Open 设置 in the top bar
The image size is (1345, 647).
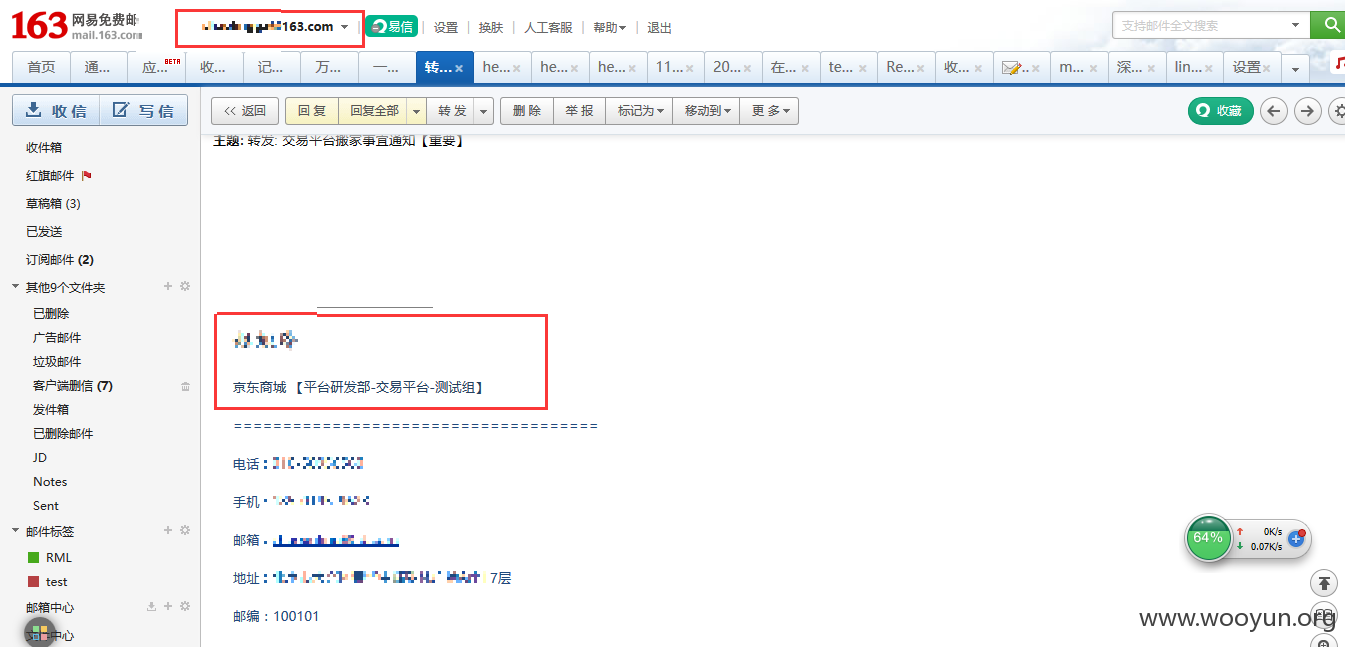446,28
